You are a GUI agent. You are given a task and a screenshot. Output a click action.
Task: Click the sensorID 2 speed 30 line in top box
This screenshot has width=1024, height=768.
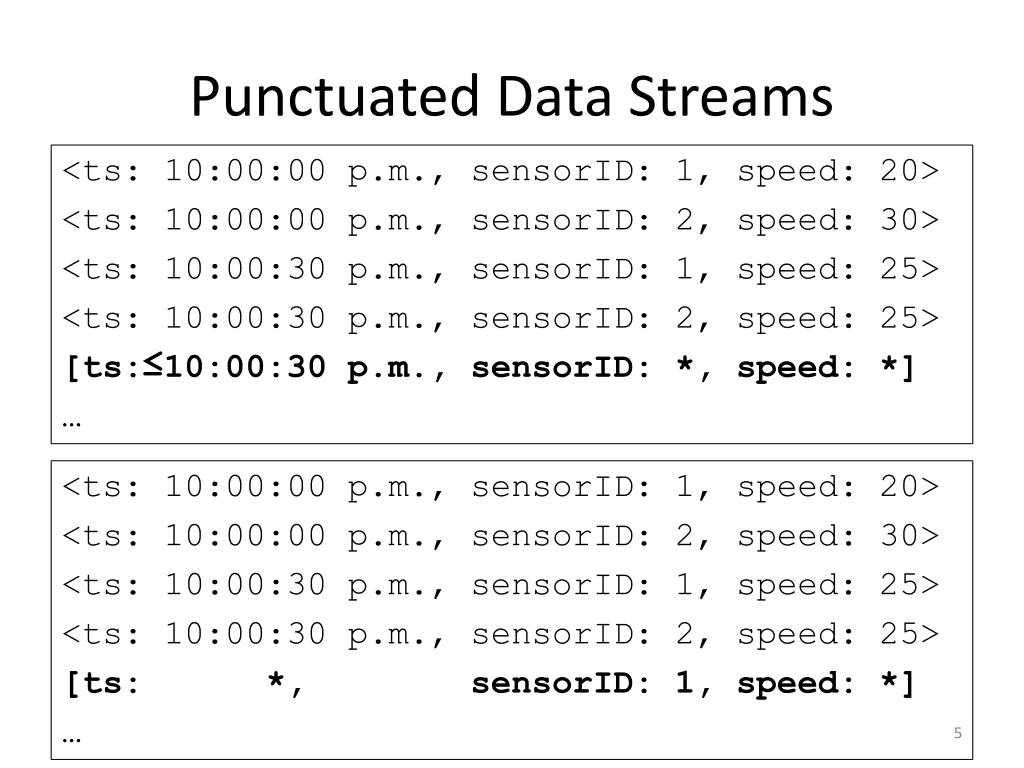point(501,220)
